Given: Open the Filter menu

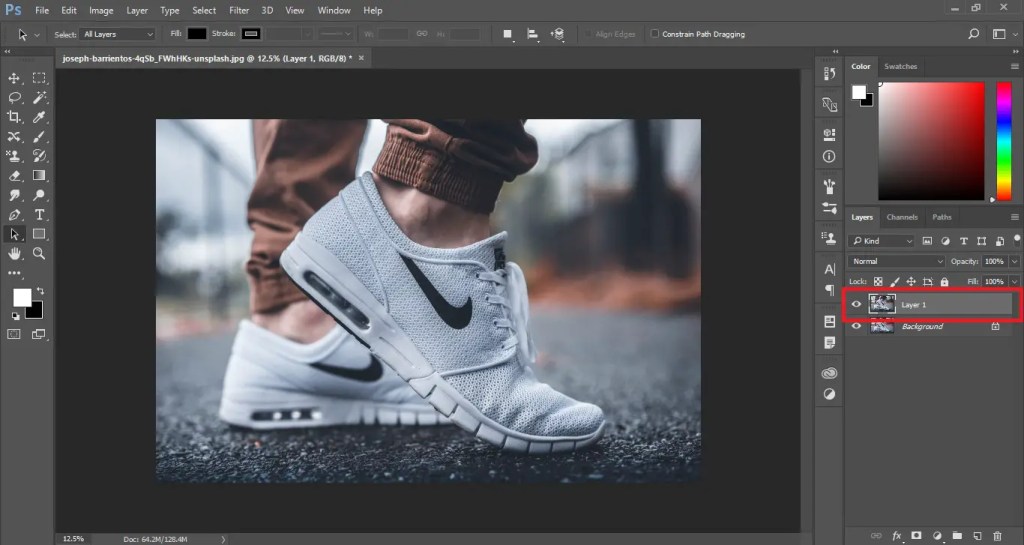Looking at the screenshot, I should point(239,10).
